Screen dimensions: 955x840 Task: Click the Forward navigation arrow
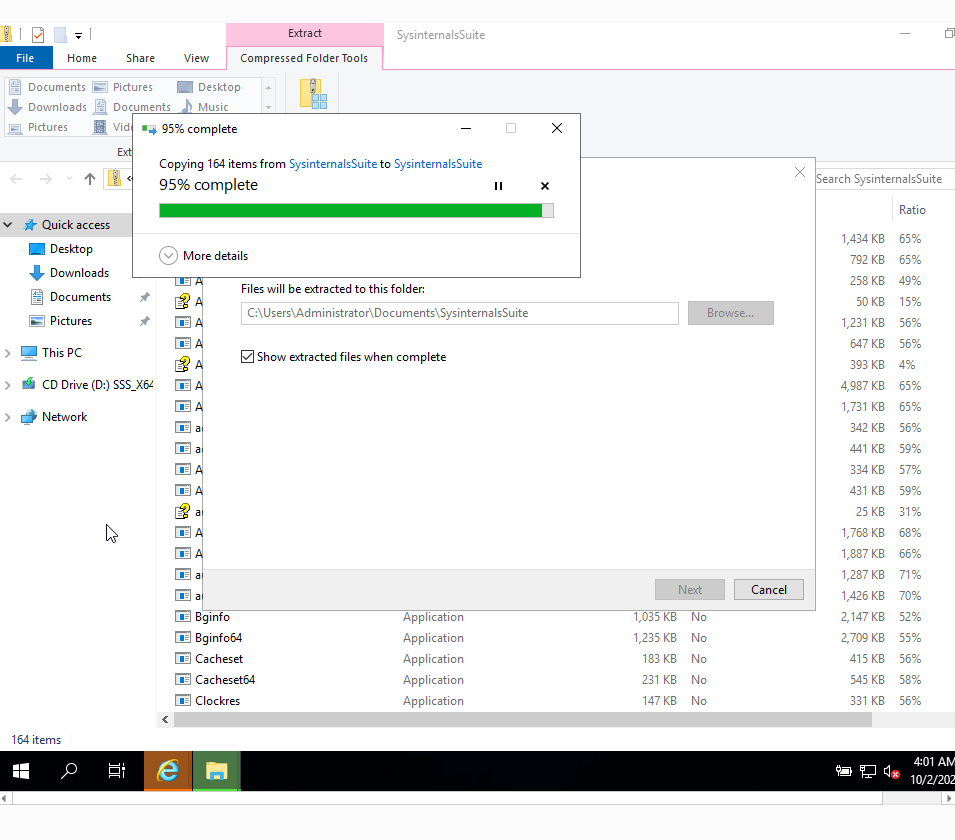(46, 179)
